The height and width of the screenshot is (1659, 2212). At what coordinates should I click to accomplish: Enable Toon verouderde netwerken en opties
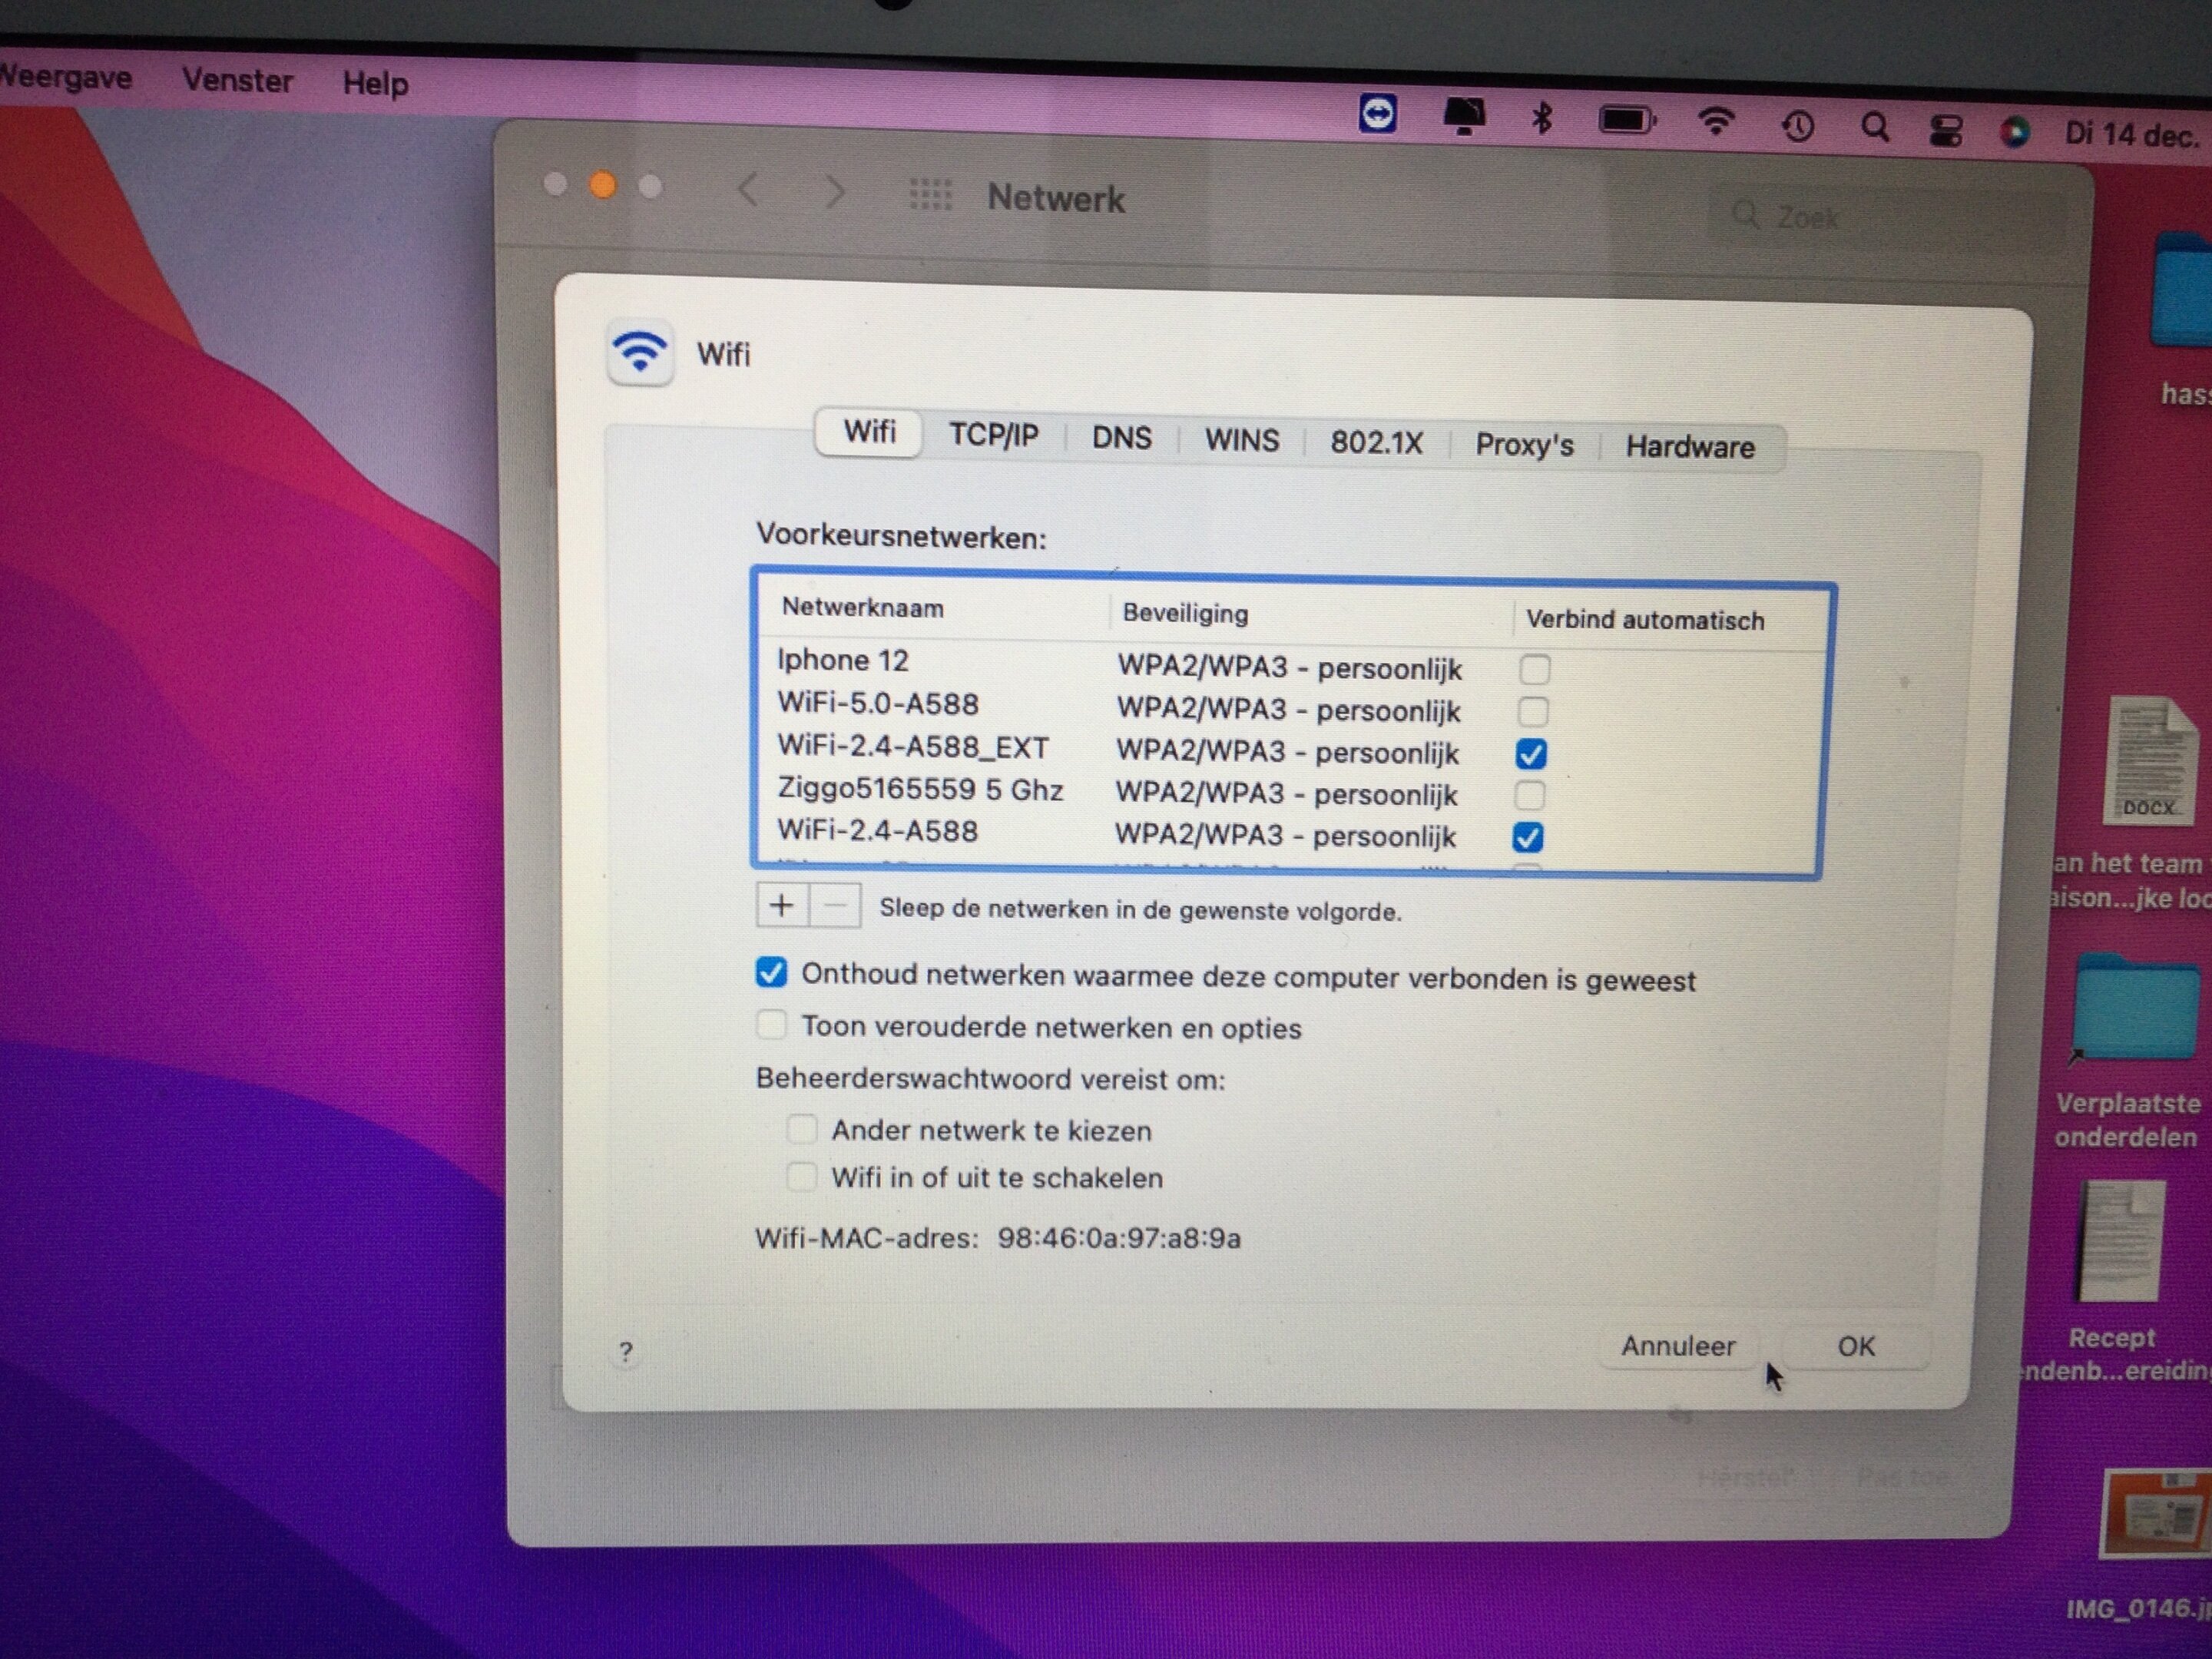pos(771,1024)
